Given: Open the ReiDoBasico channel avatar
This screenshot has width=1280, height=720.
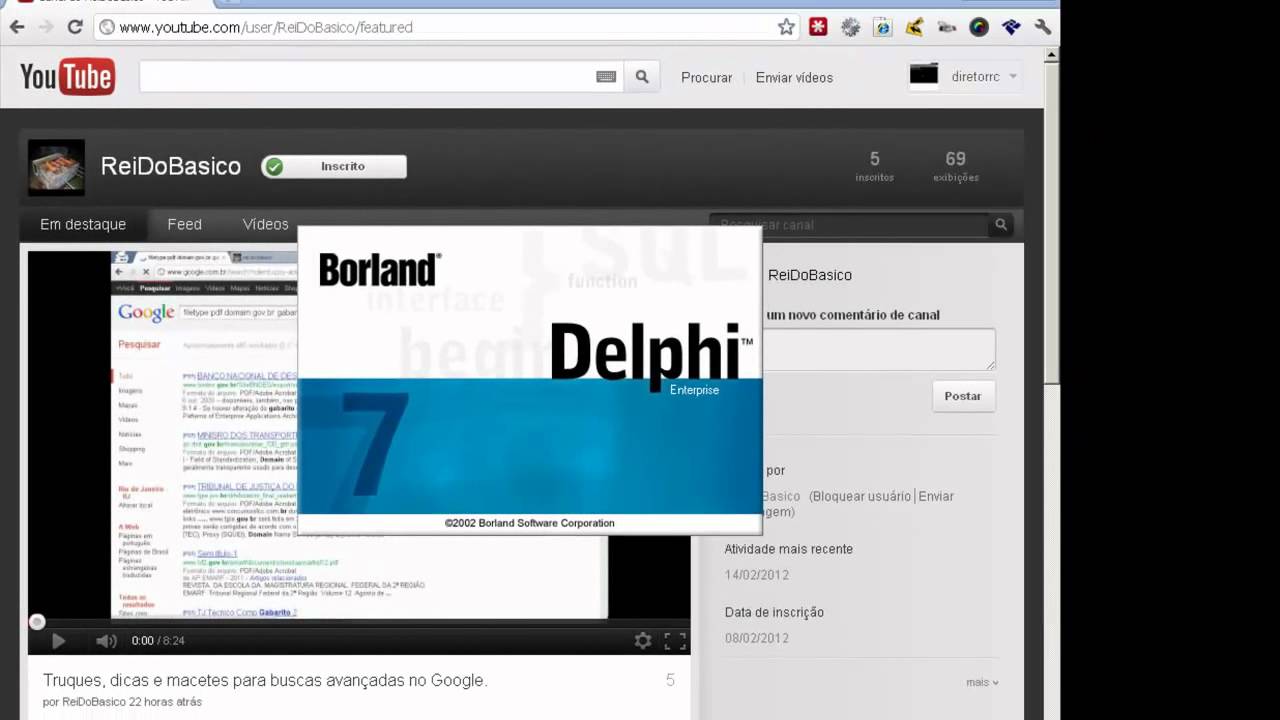Looking at the screenshot, I should [56, 167].
